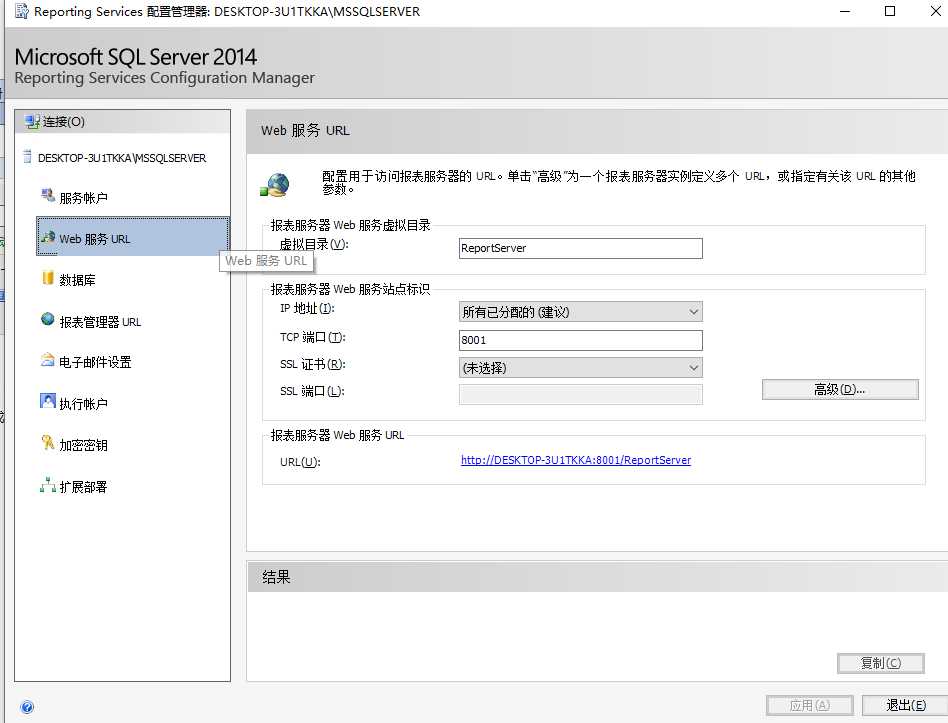Click the 虚拟目录(V) label

point(314,244)
